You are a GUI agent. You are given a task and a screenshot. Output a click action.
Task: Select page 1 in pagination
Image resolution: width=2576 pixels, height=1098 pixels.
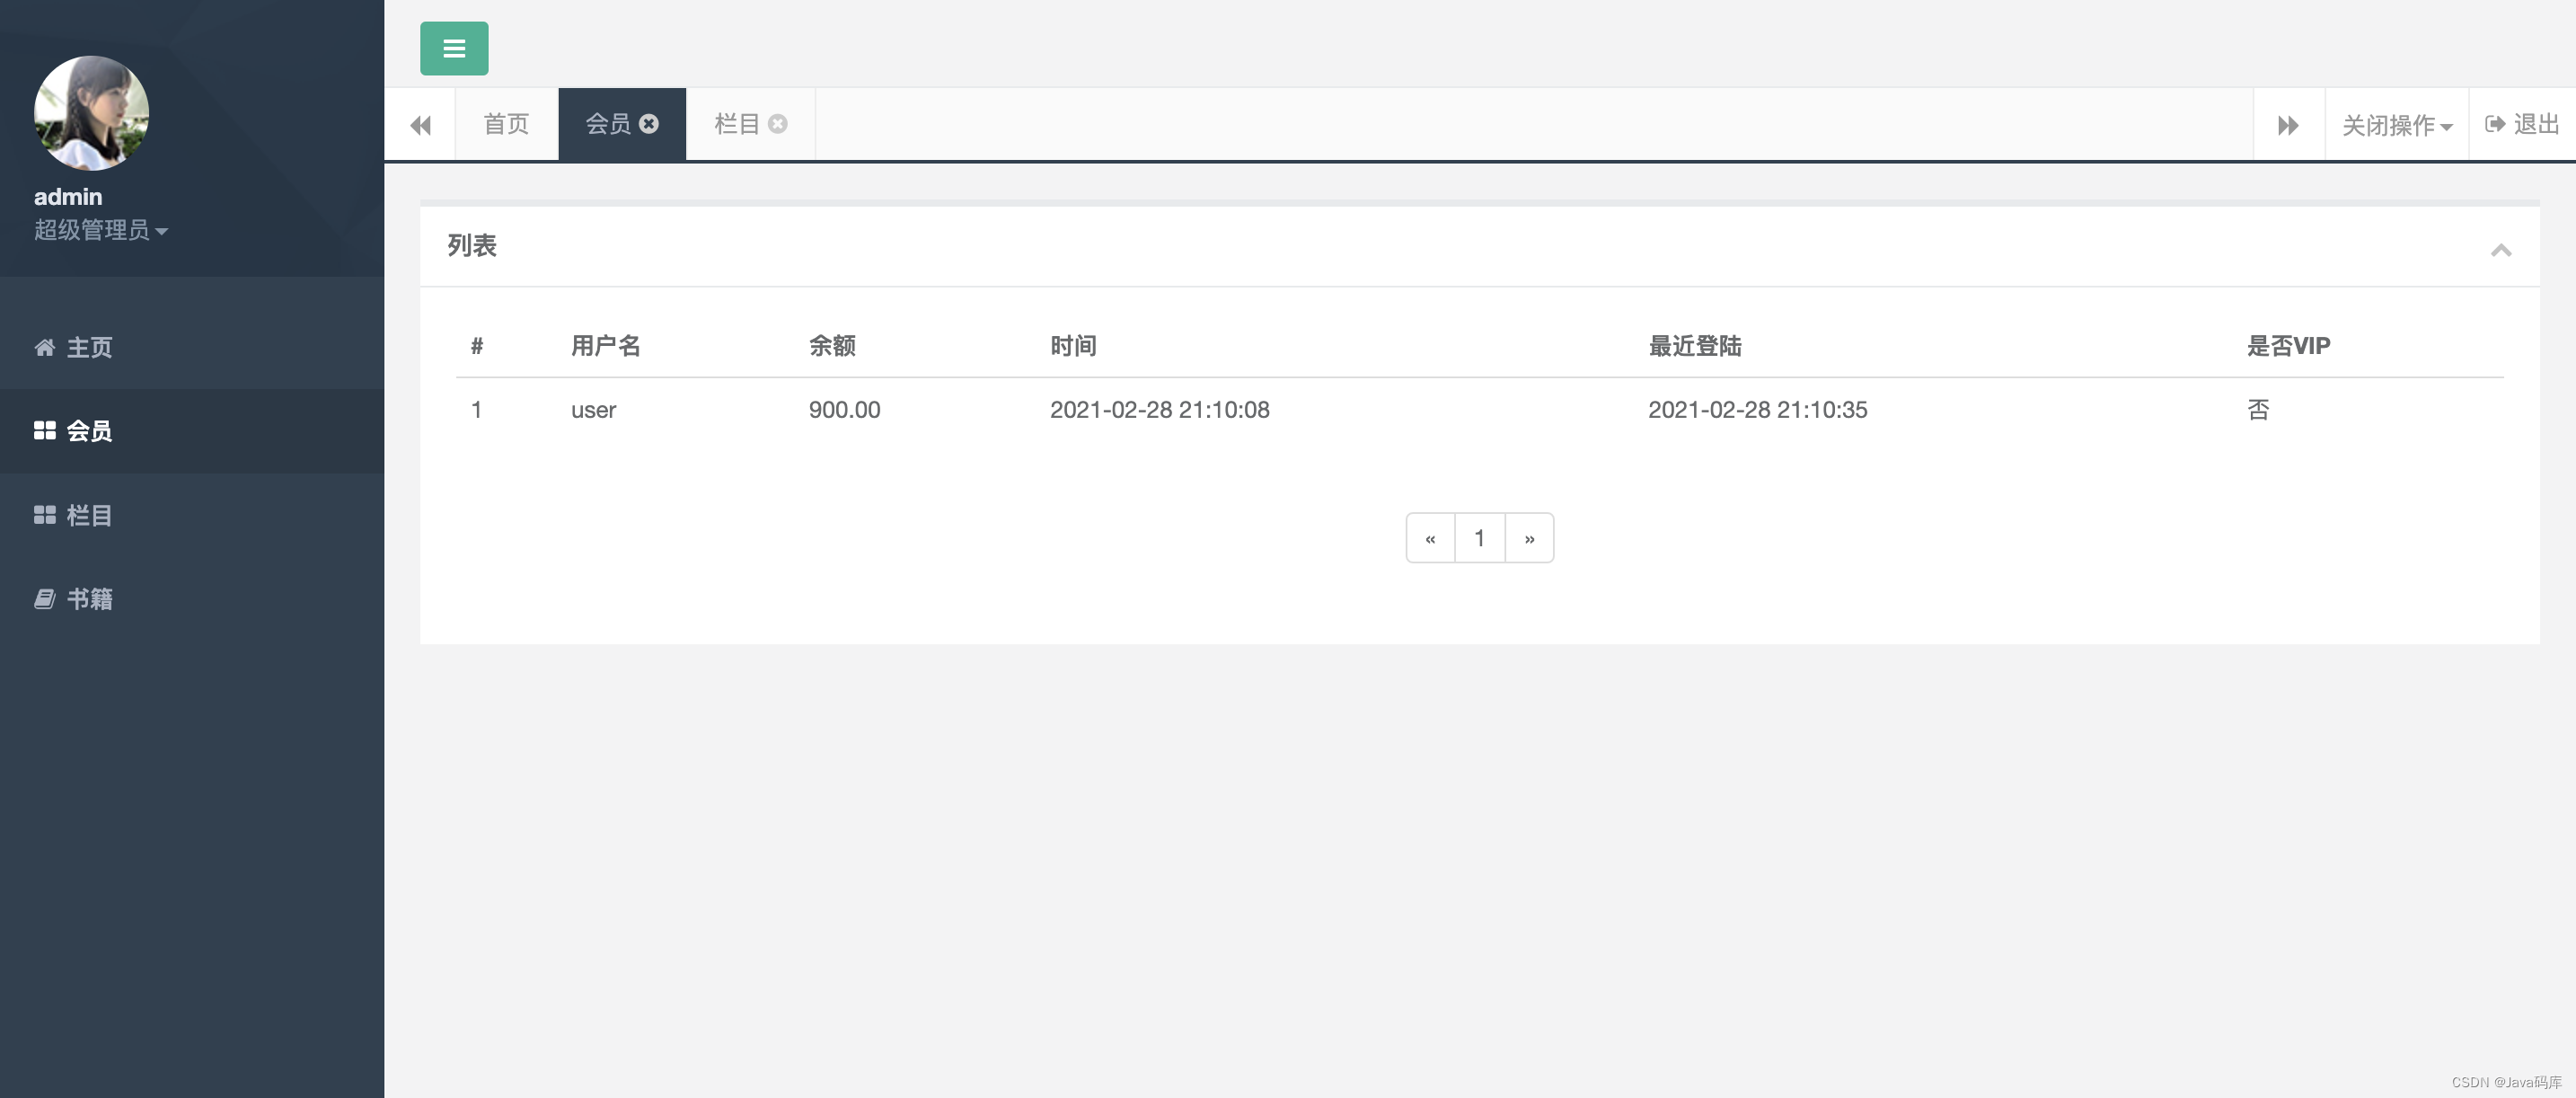(x=1479, y=538)
